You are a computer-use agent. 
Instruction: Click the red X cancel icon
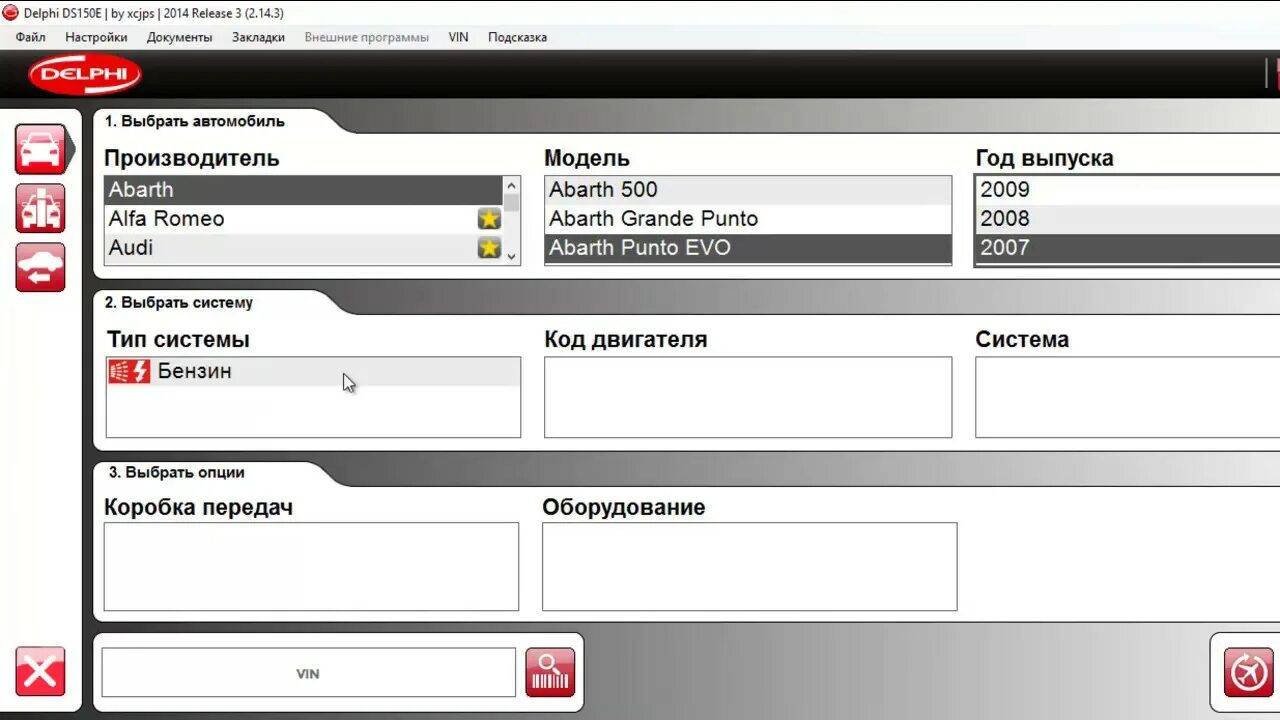point(40,671)
